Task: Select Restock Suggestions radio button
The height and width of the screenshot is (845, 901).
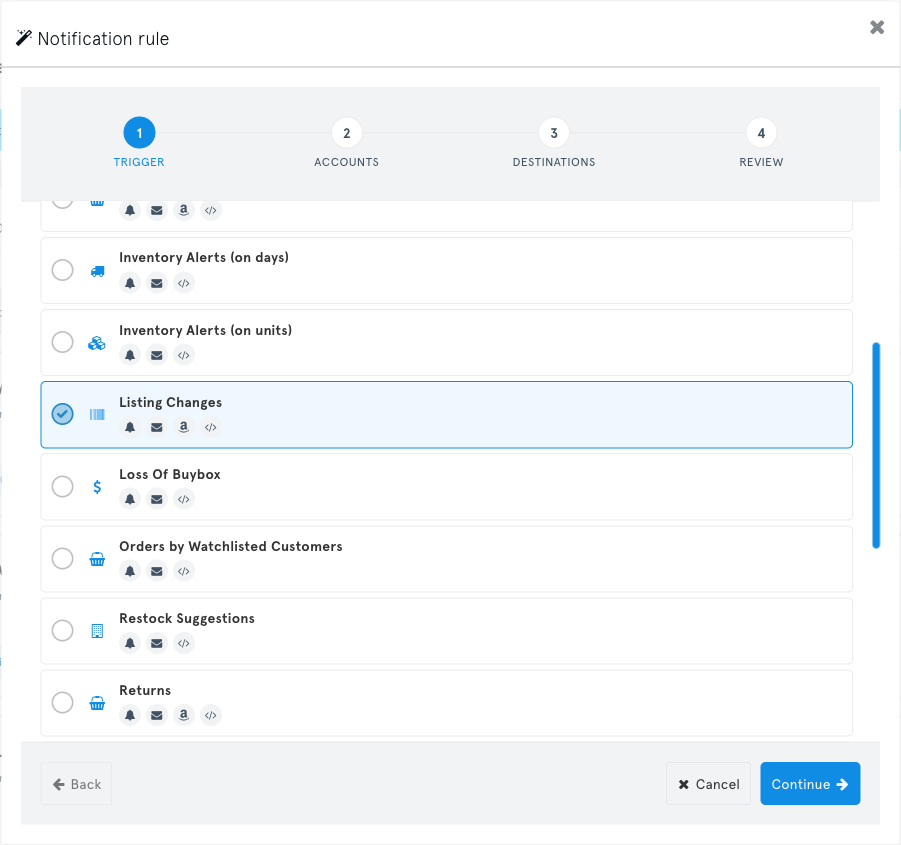Action: point(63,630)
